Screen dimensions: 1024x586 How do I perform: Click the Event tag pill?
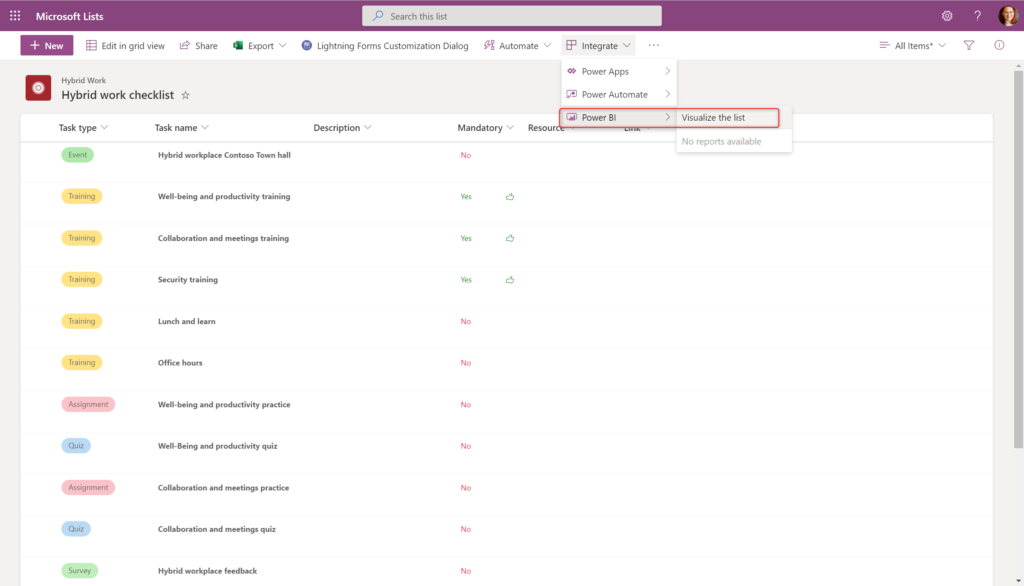pyautogui.click(x=78, y=155)
